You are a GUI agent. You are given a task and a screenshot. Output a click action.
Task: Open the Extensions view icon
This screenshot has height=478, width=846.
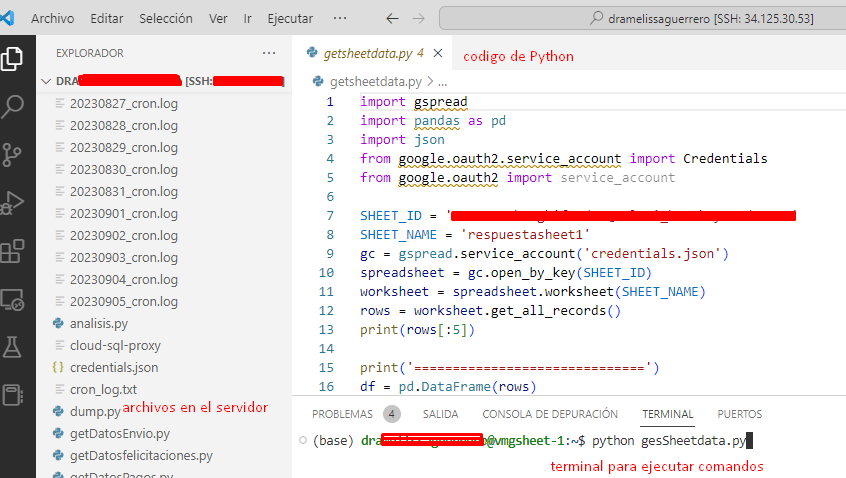click(13, 251)
